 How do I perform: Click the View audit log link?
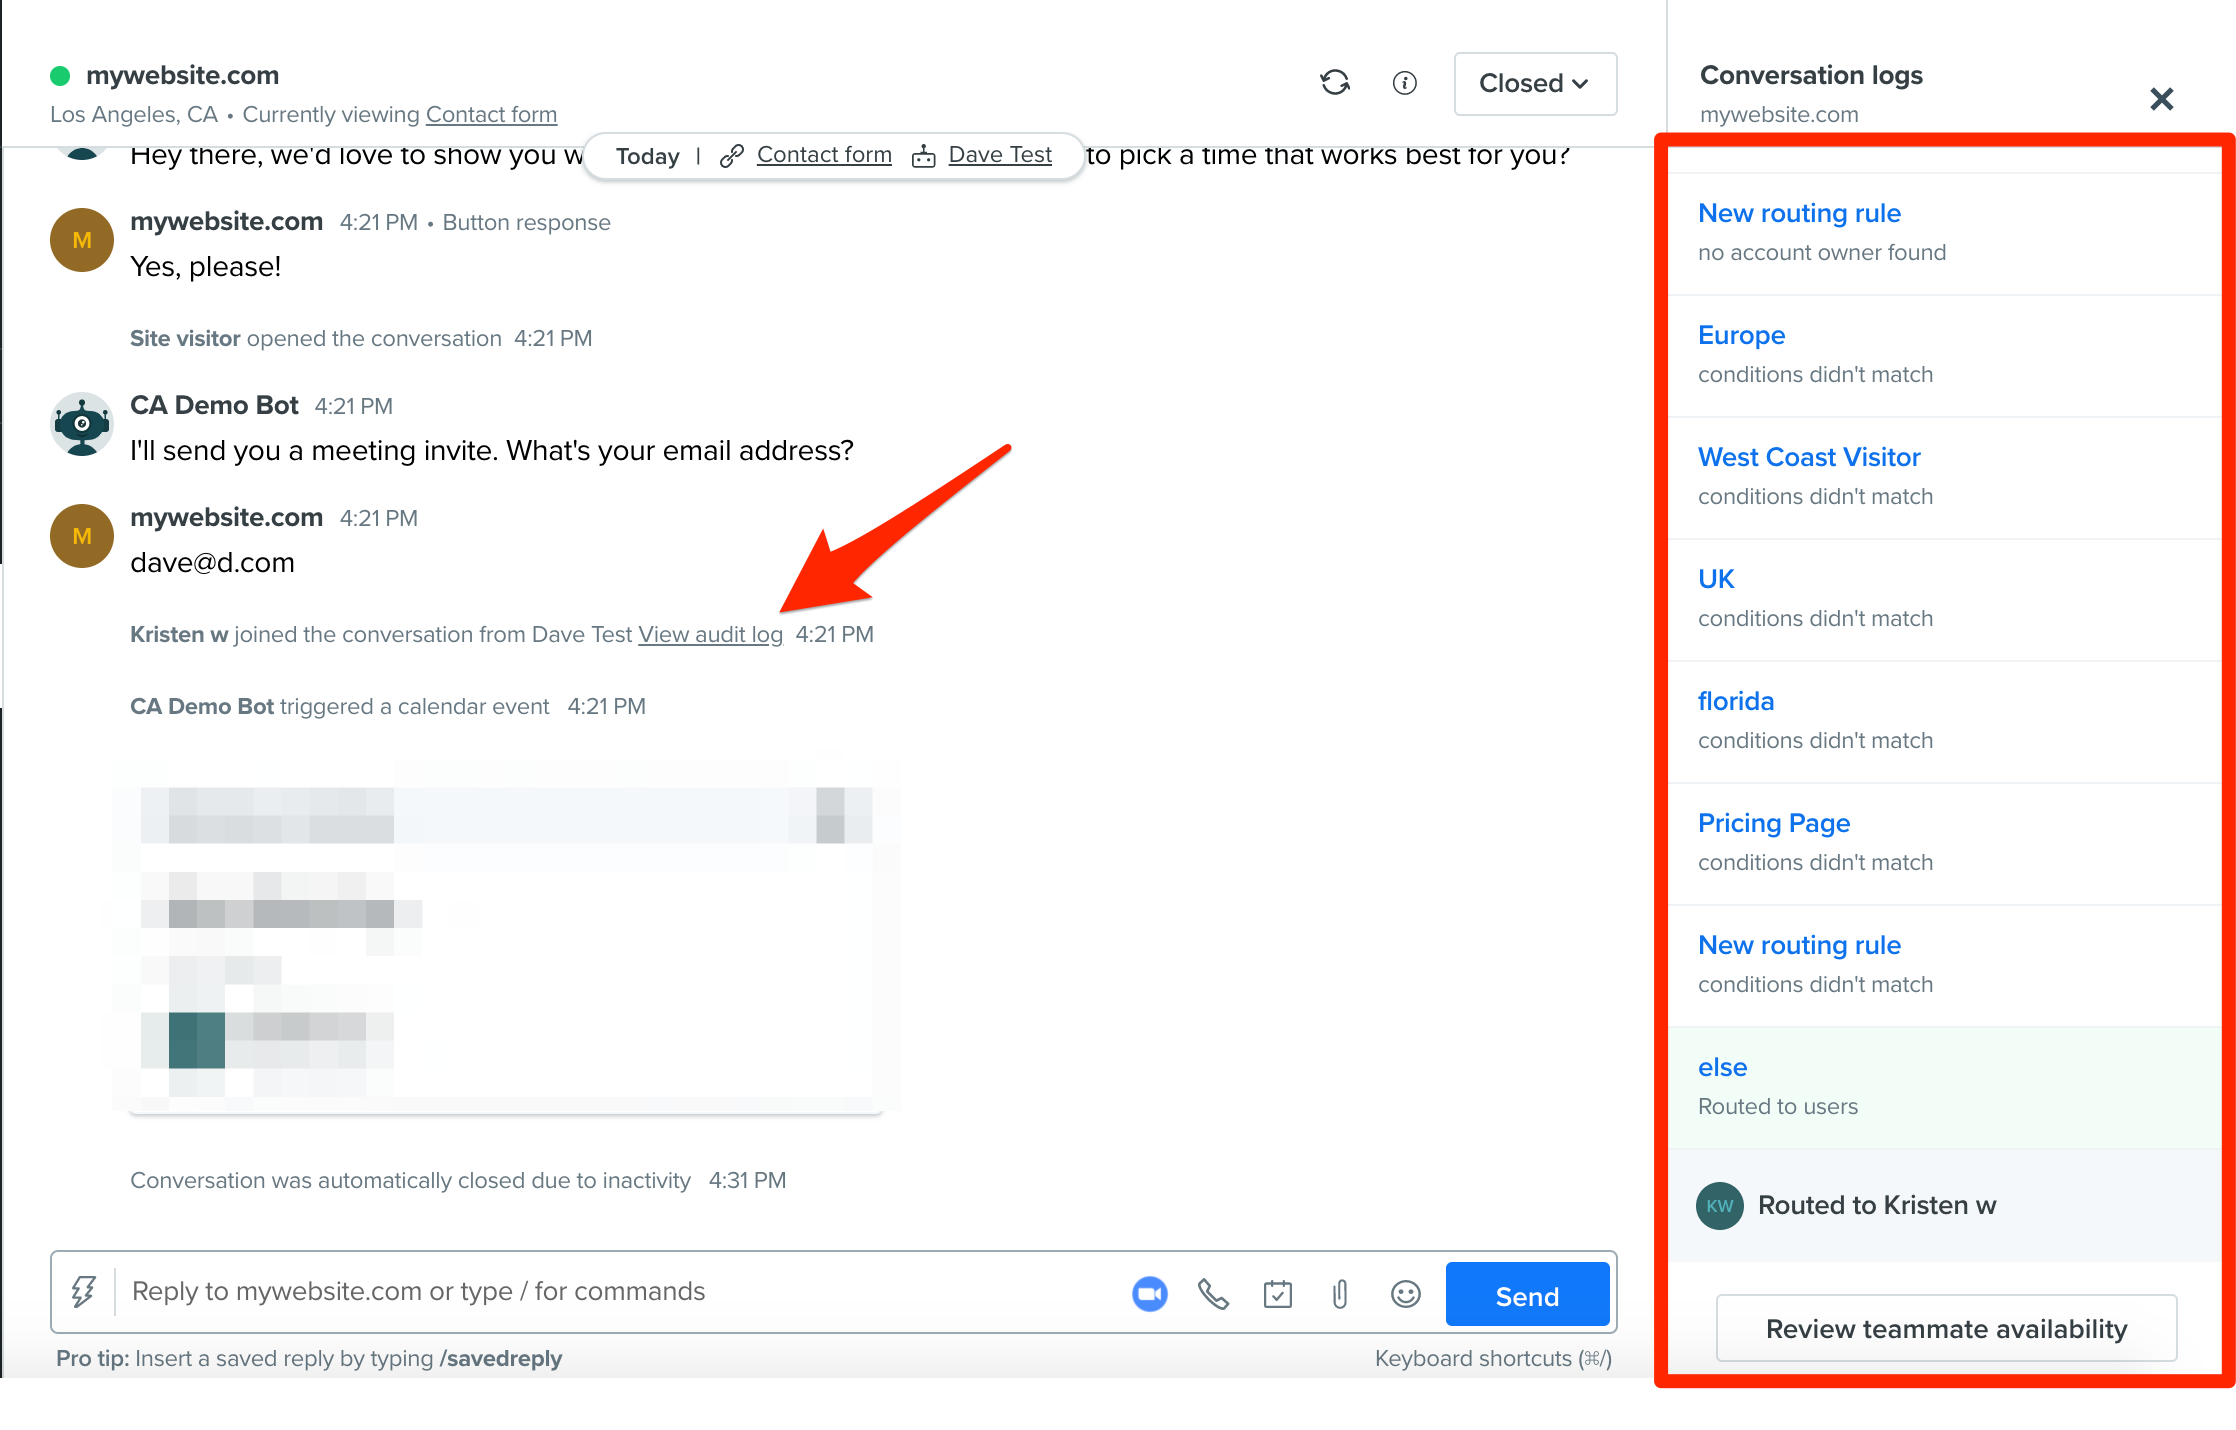click(710, 634)
